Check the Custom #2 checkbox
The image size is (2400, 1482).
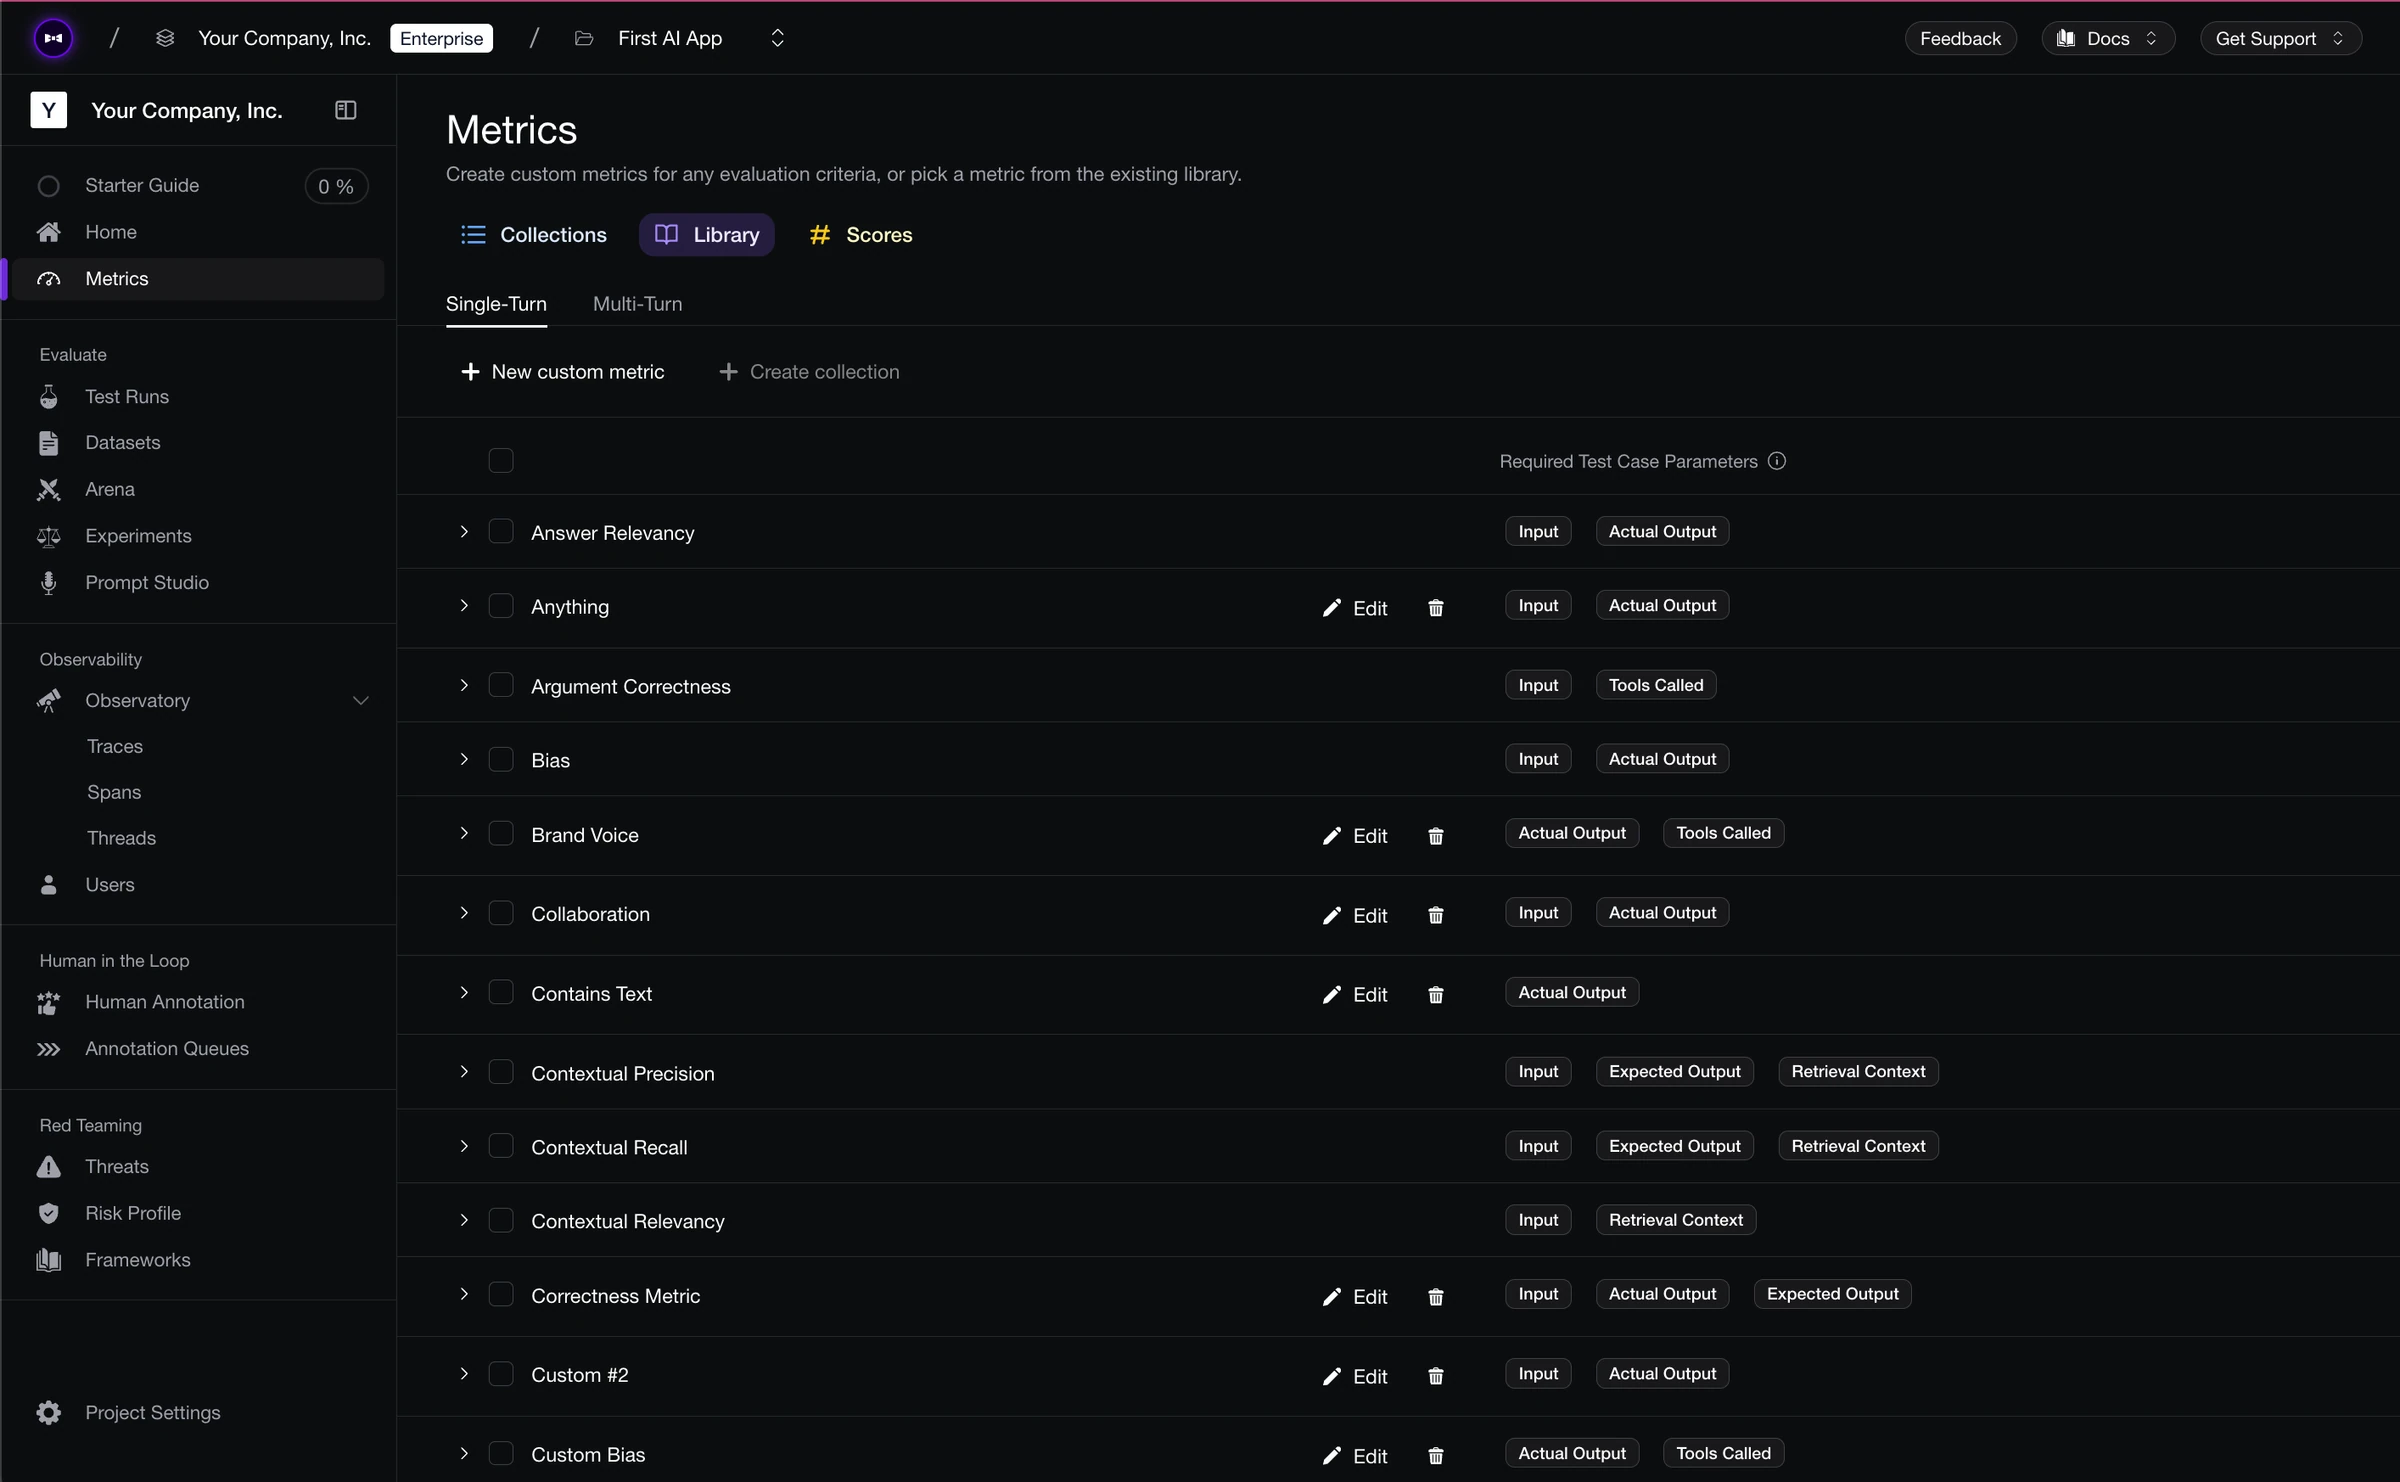501,1374
